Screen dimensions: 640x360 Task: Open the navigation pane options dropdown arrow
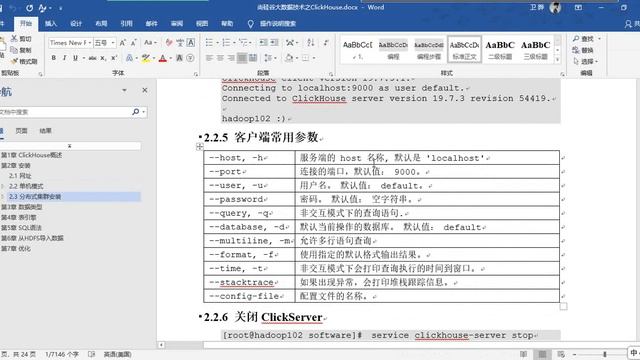point(124,90)
